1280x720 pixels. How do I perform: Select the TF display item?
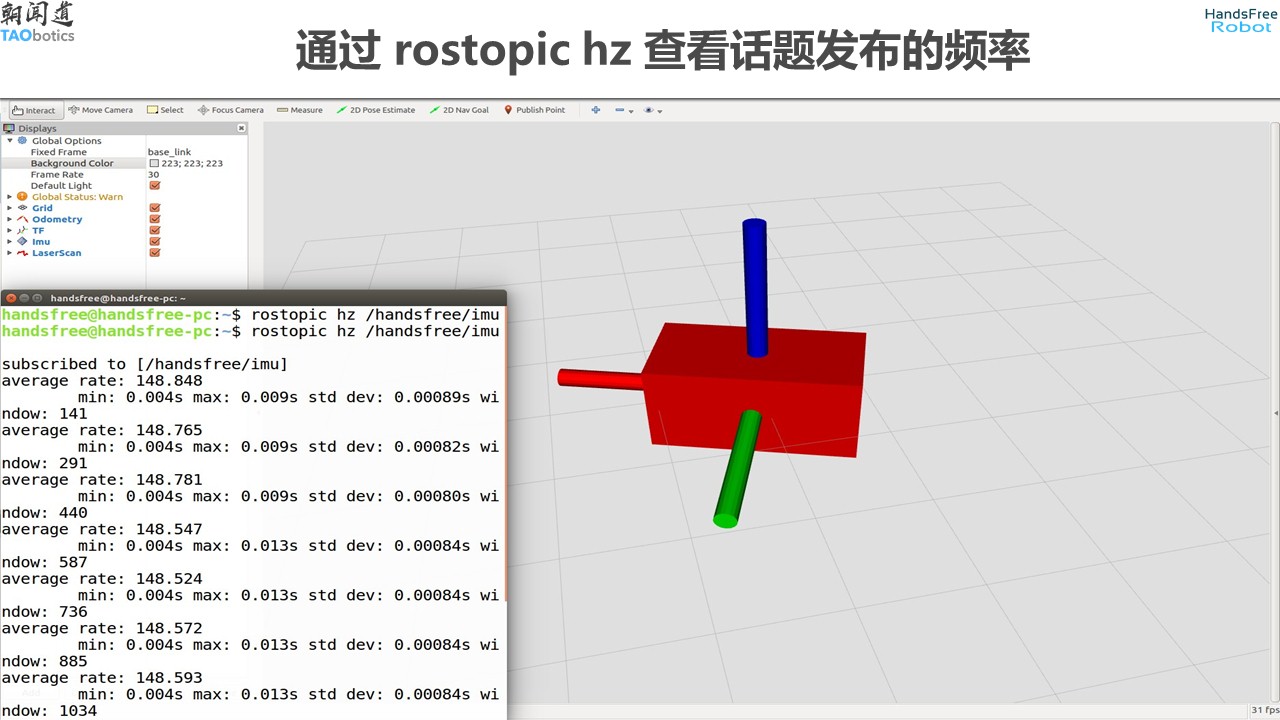point(38,230)
